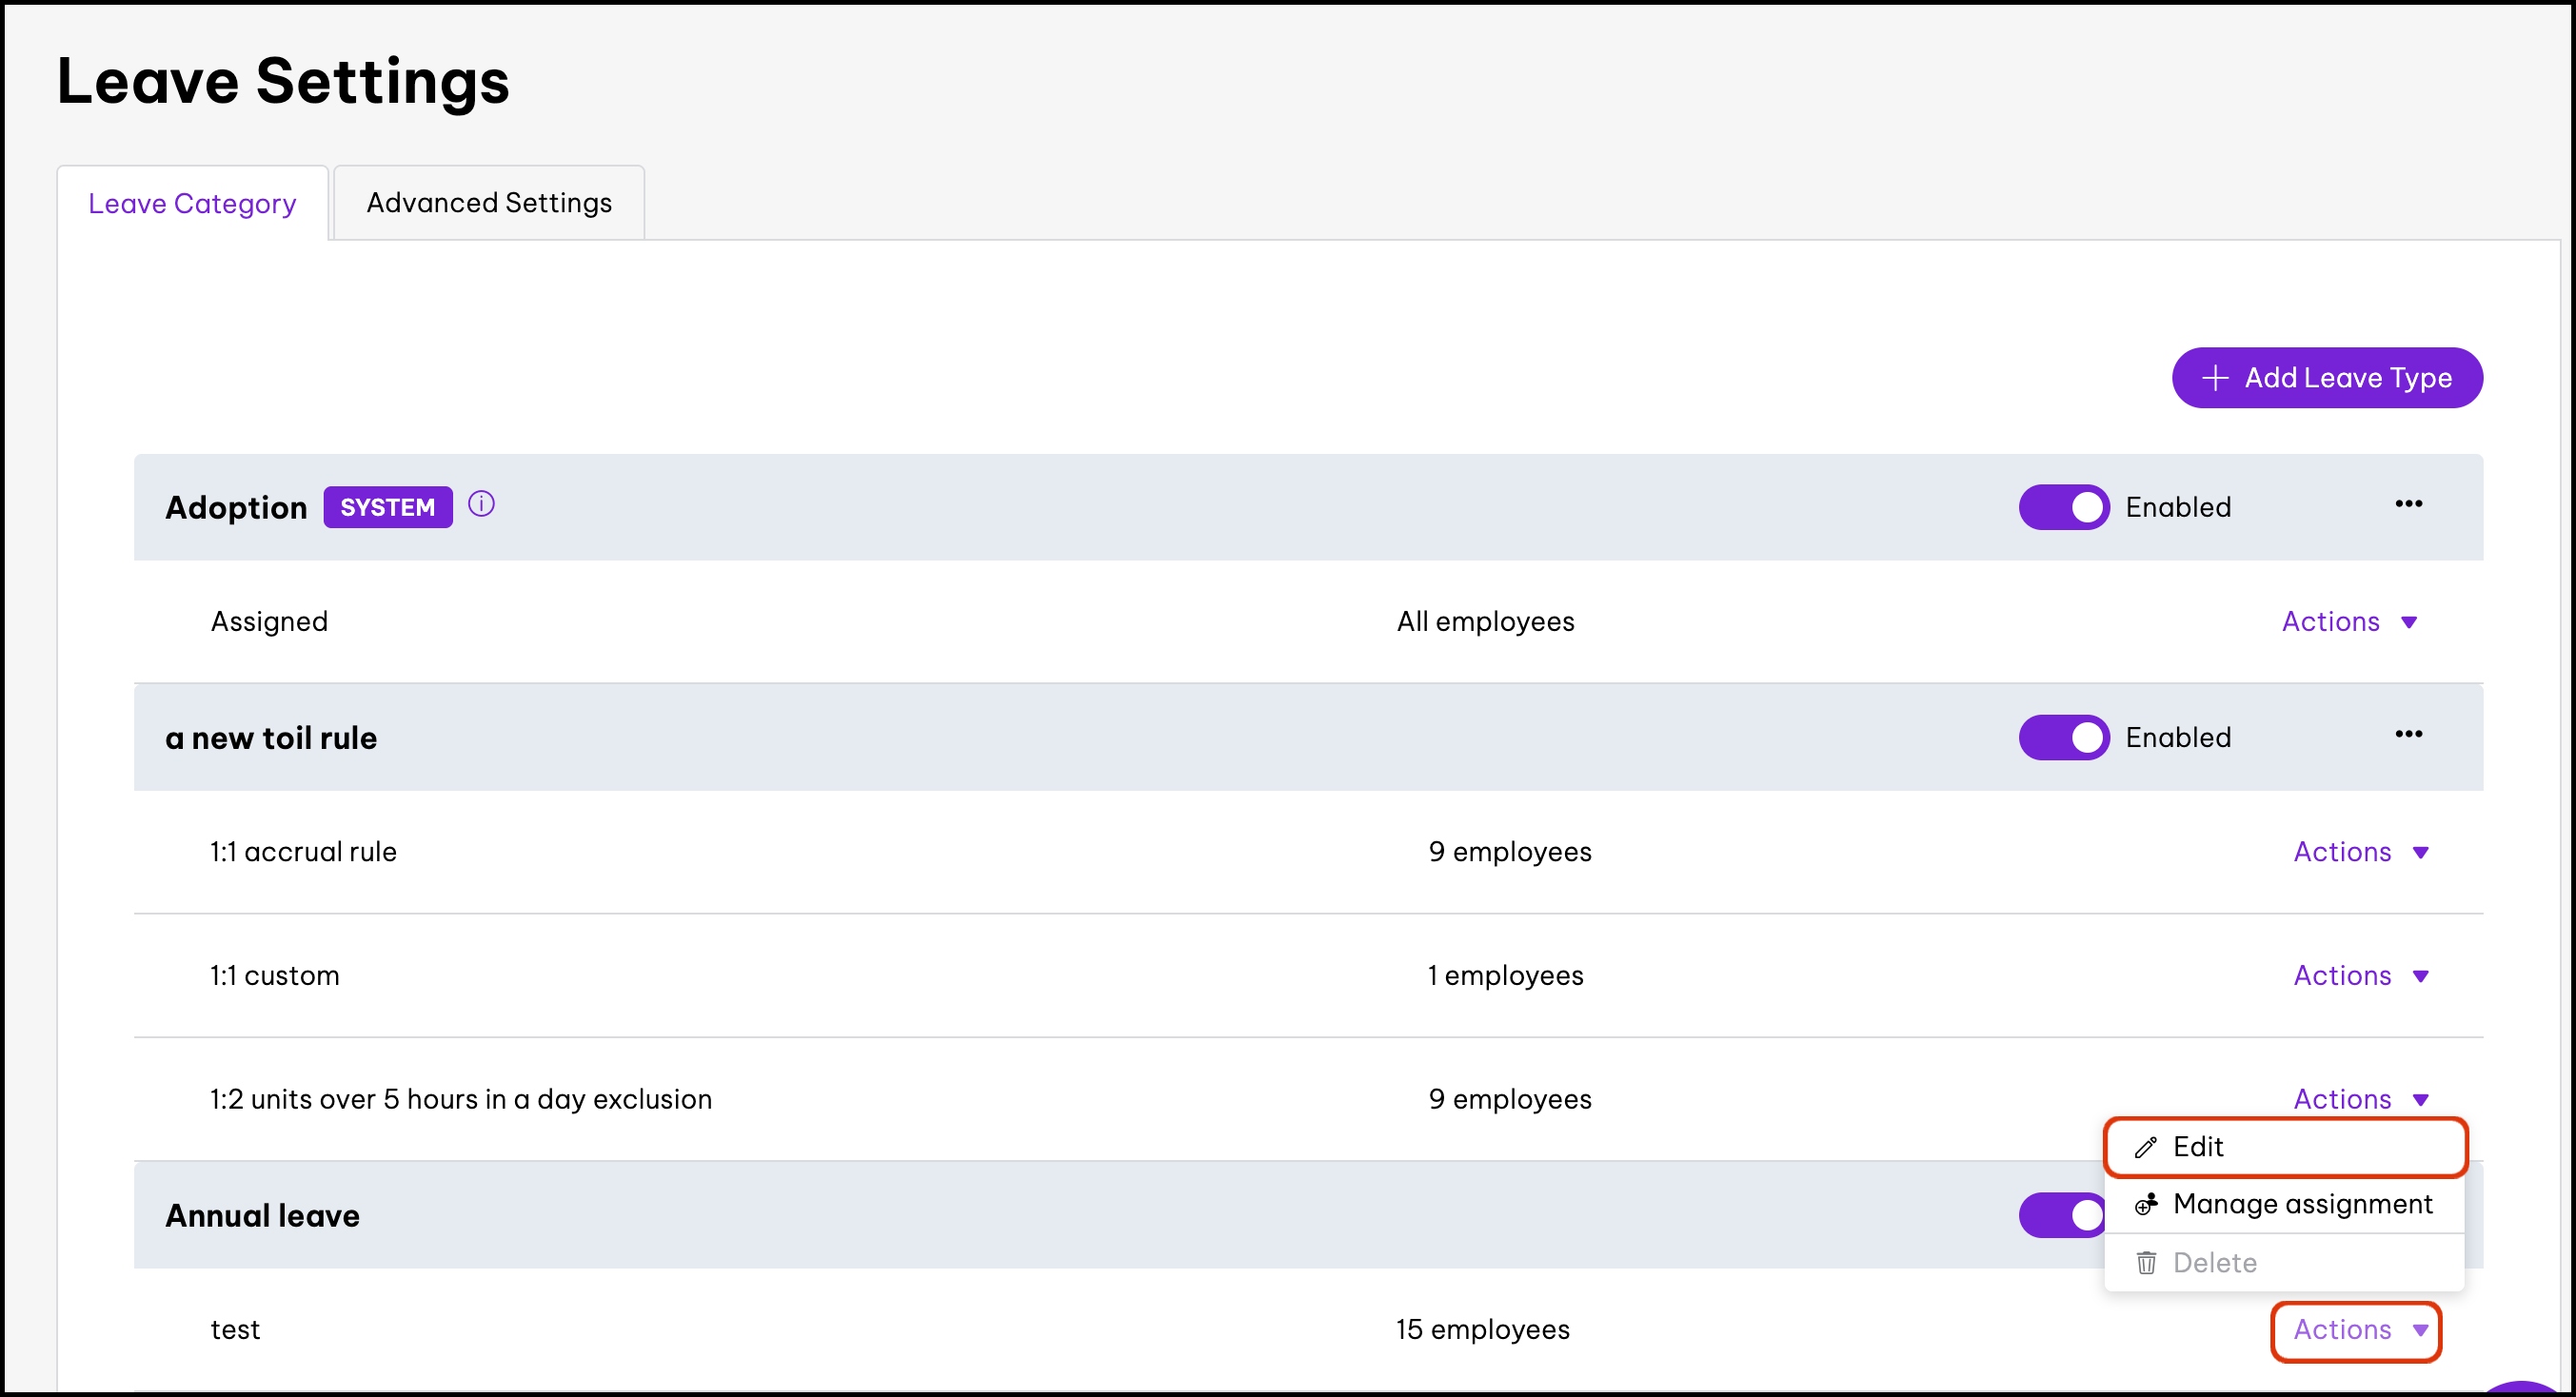The image size is (2576, 1397).
Task: Select the Leave Category tab
Action: [x=192, y=204]
